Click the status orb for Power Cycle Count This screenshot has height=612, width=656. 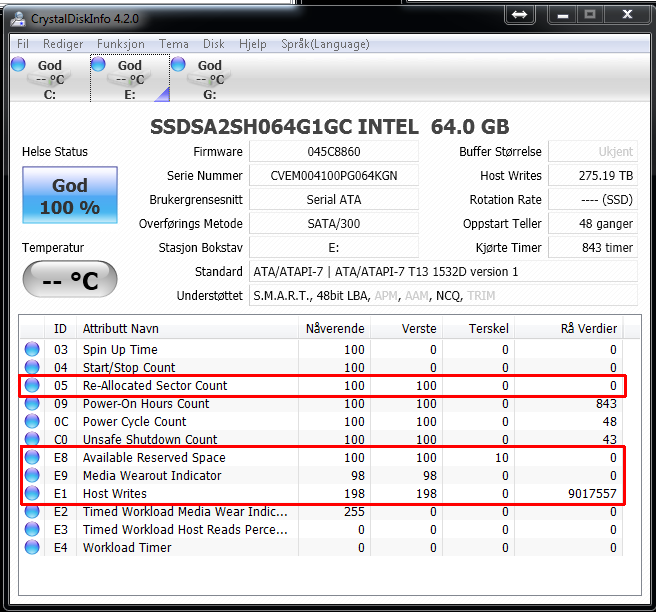point(32,421)
